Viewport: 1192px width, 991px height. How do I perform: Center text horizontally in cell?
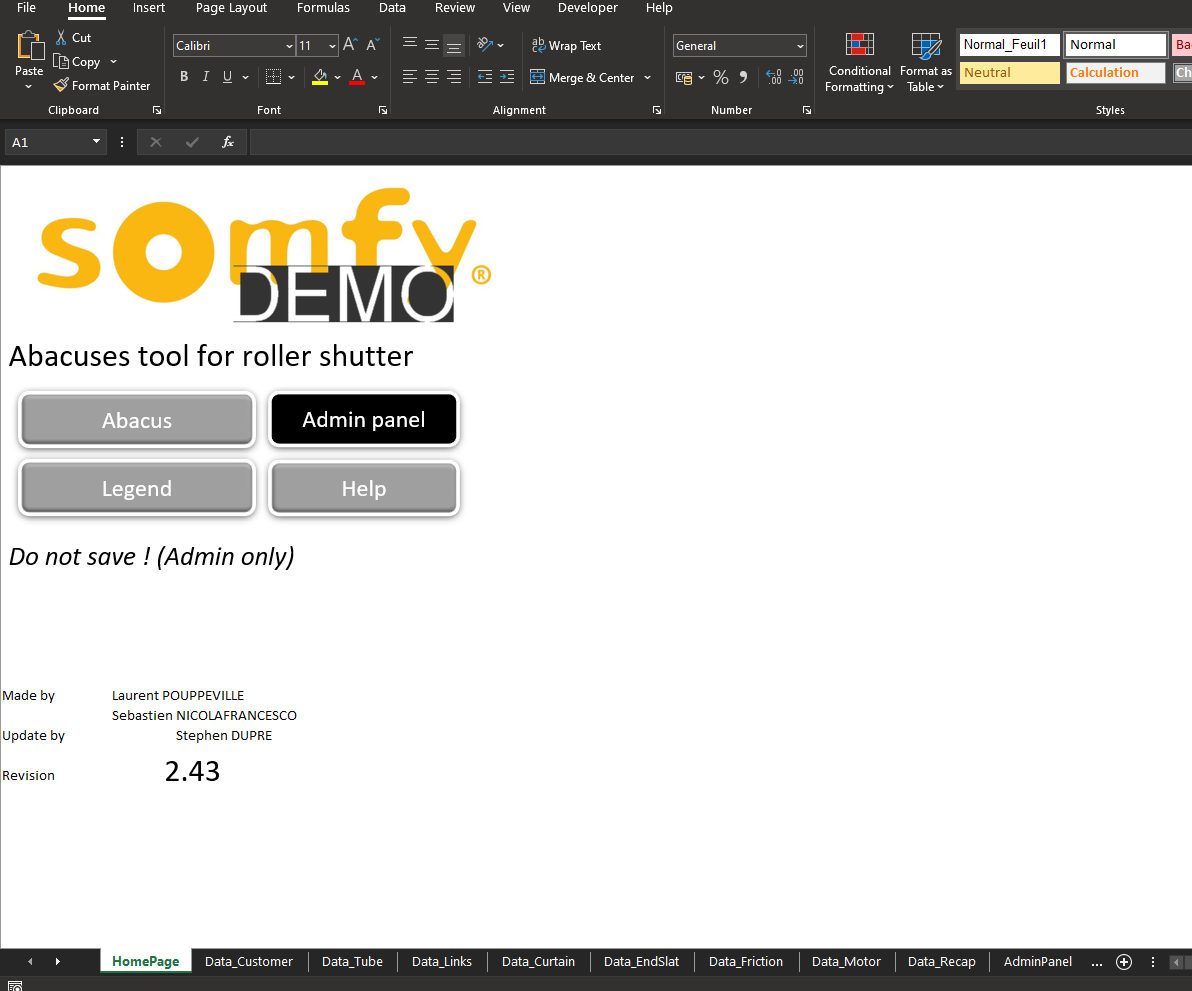point(432,77)
